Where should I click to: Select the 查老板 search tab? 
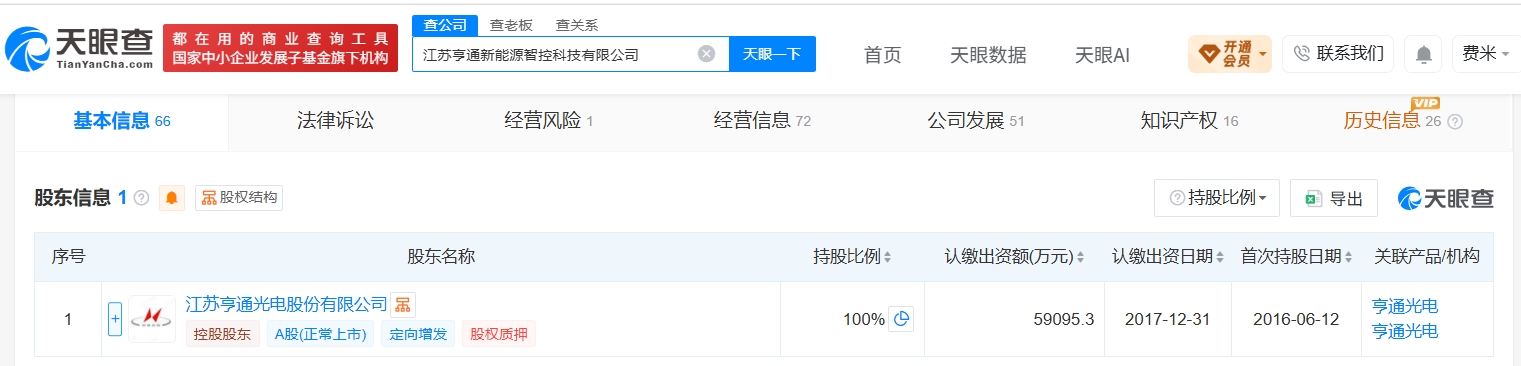(x=511, y=25)
